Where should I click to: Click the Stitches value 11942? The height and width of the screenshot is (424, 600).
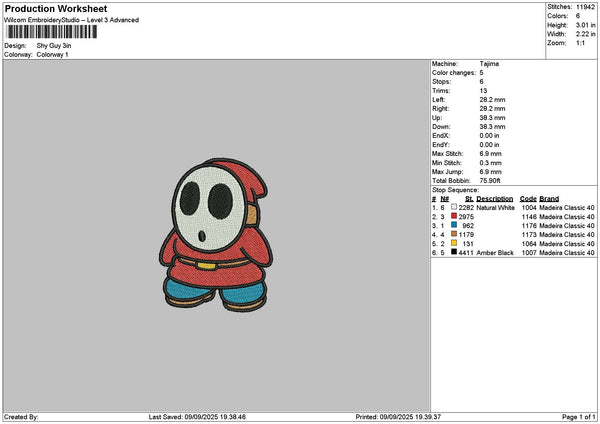coord(585,7)
